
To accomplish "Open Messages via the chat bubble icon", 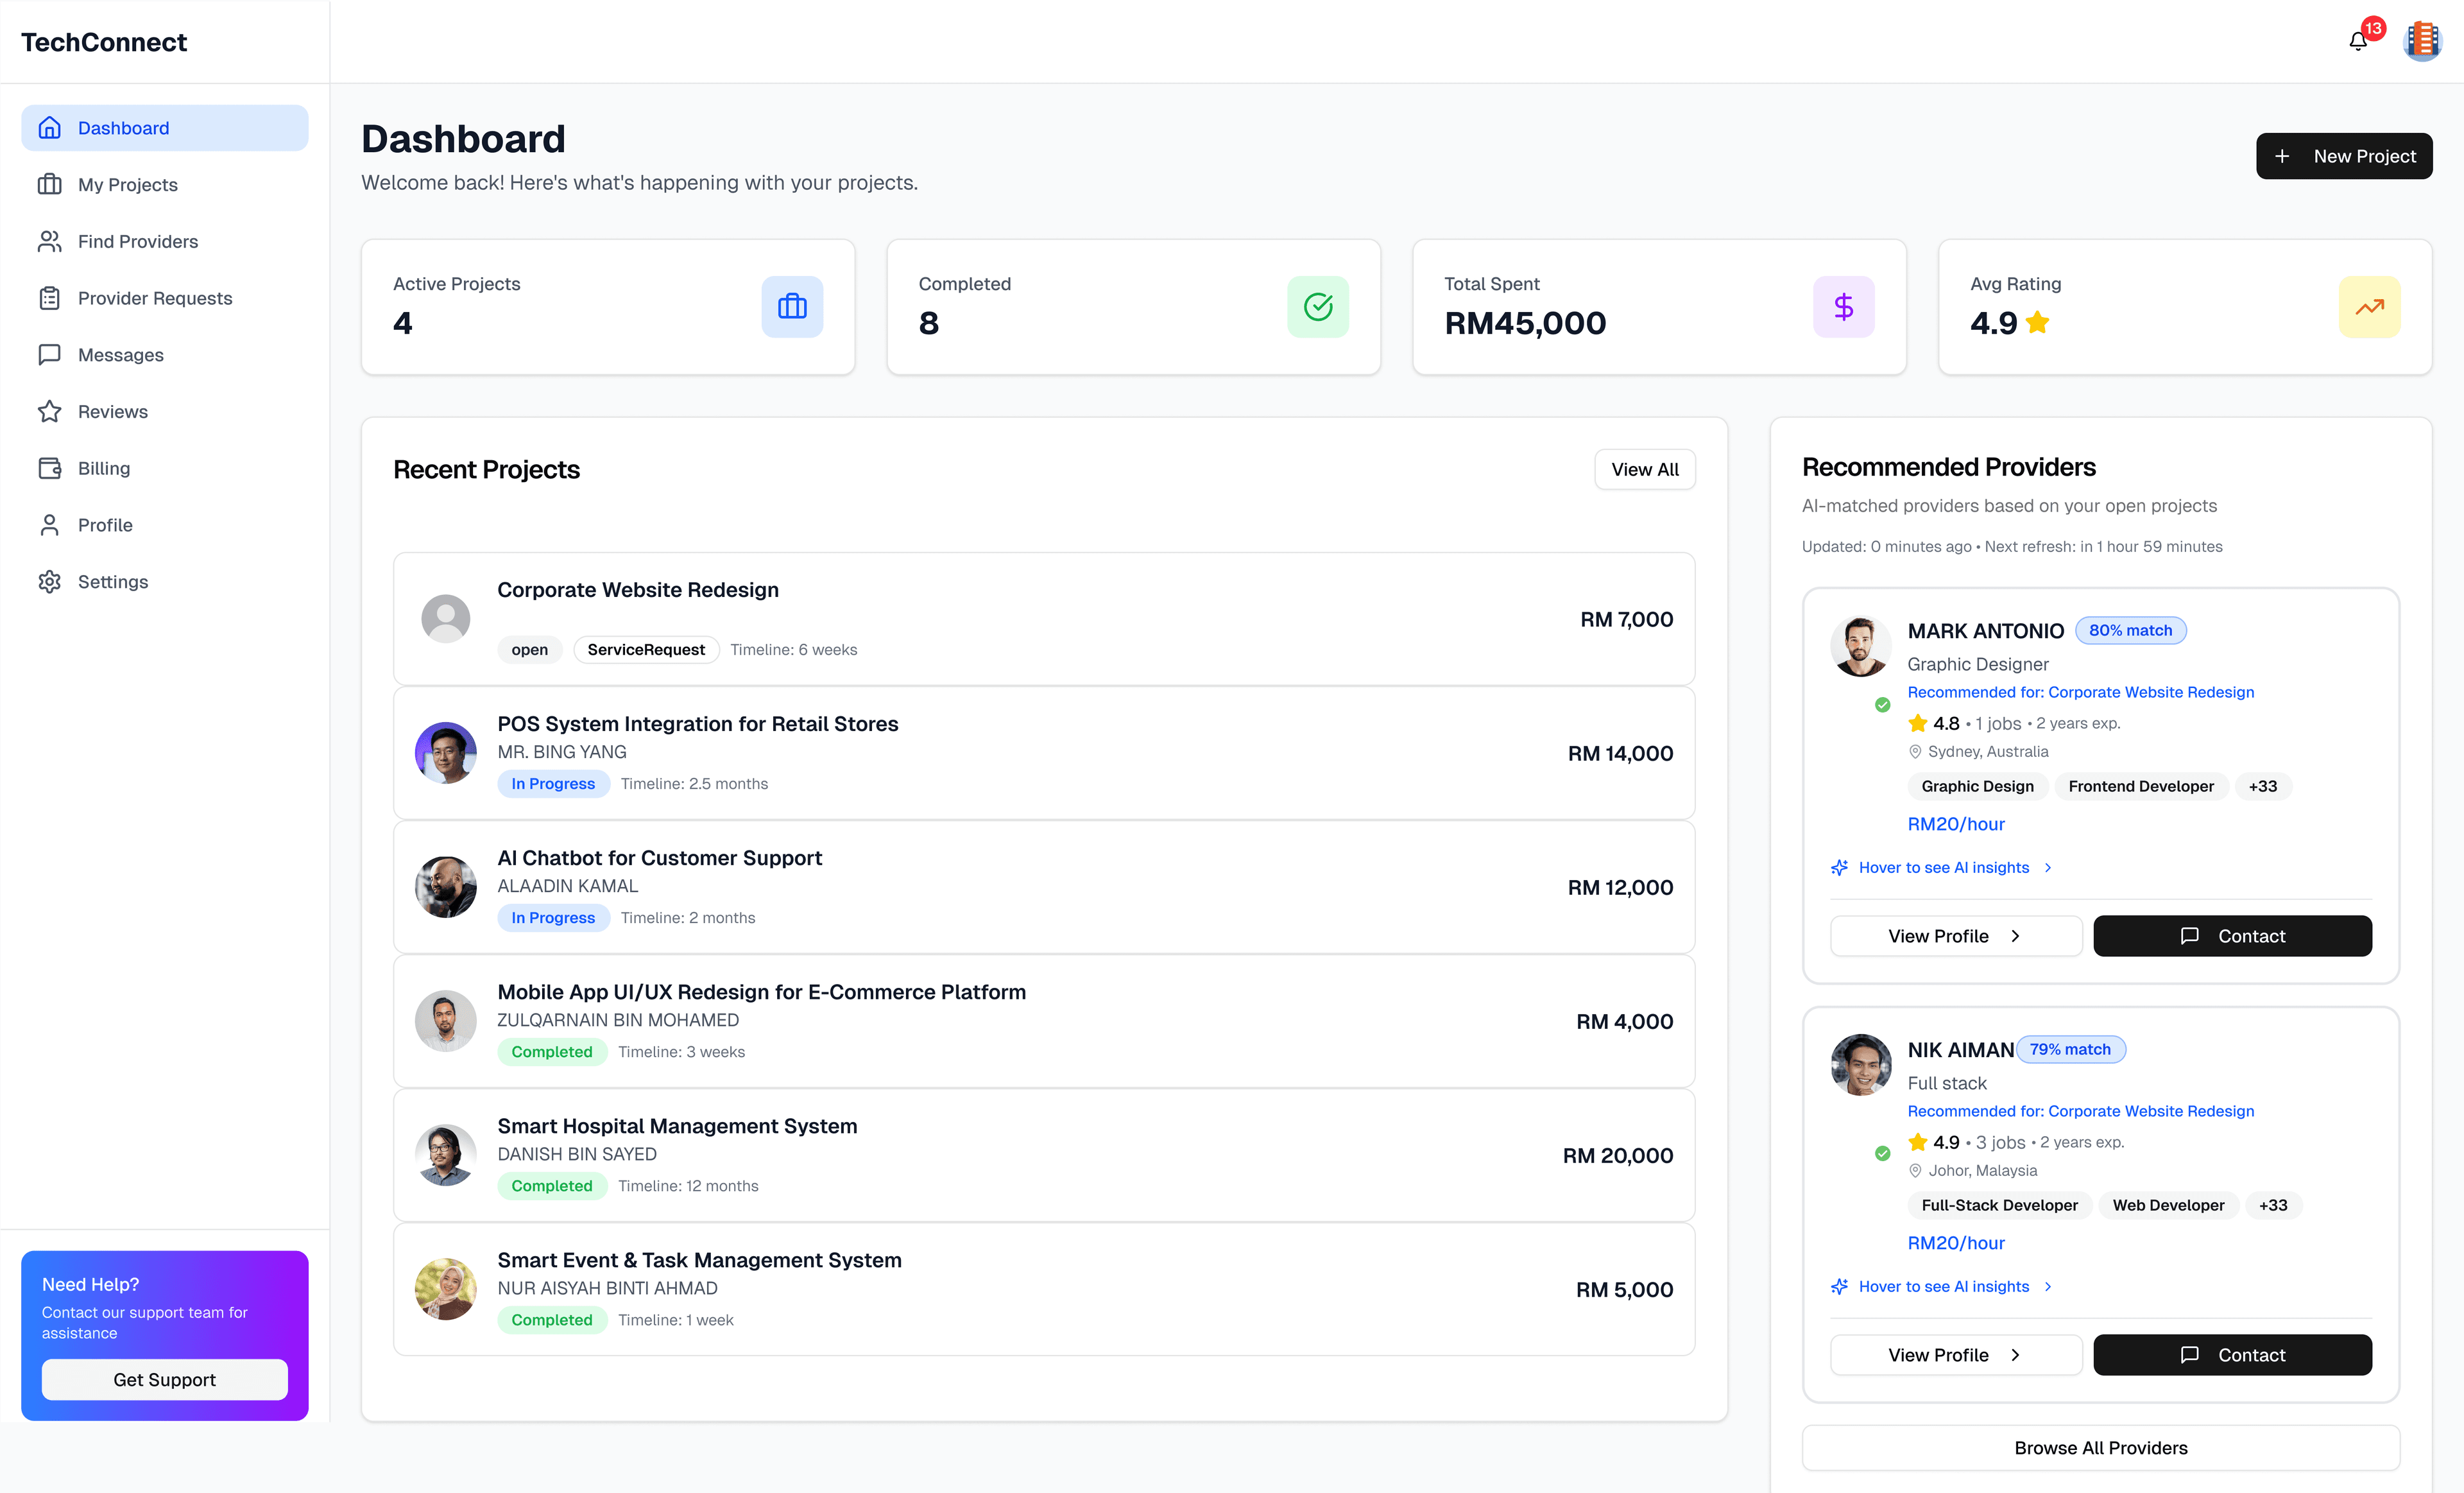I will (50, 354).
